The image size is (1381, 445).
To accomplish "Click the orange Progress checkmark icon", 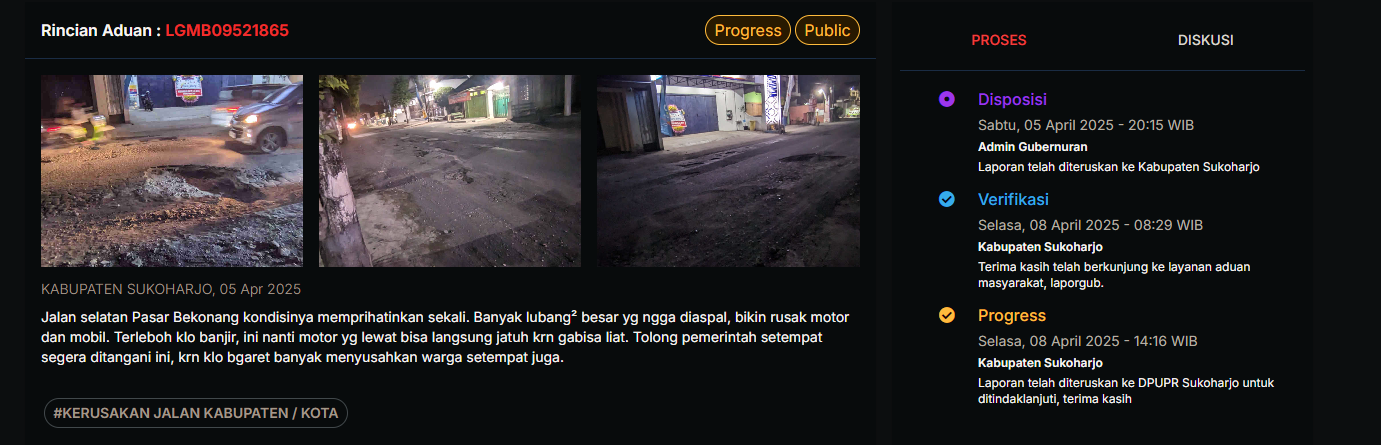I will [x=947, y=316].
